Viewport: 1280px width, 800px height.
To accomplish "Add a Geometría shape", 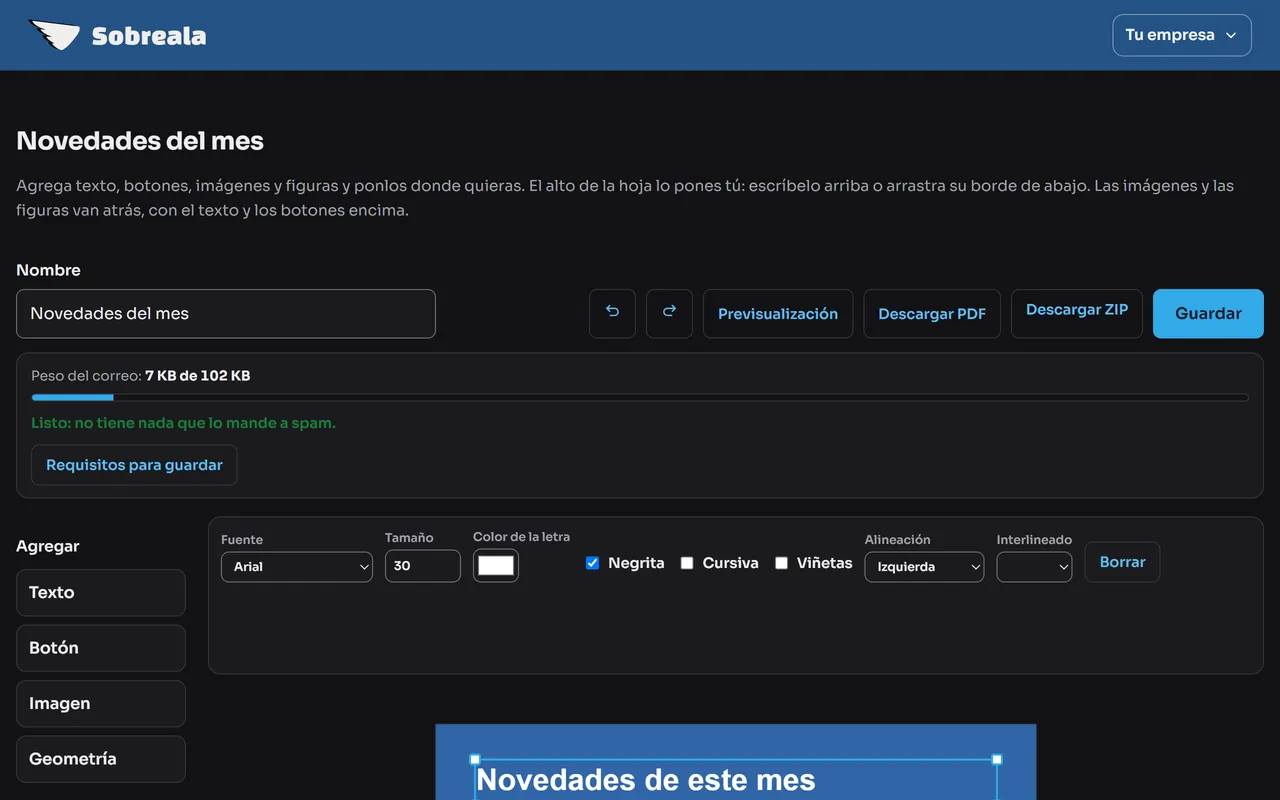I will tap(101, 759).
